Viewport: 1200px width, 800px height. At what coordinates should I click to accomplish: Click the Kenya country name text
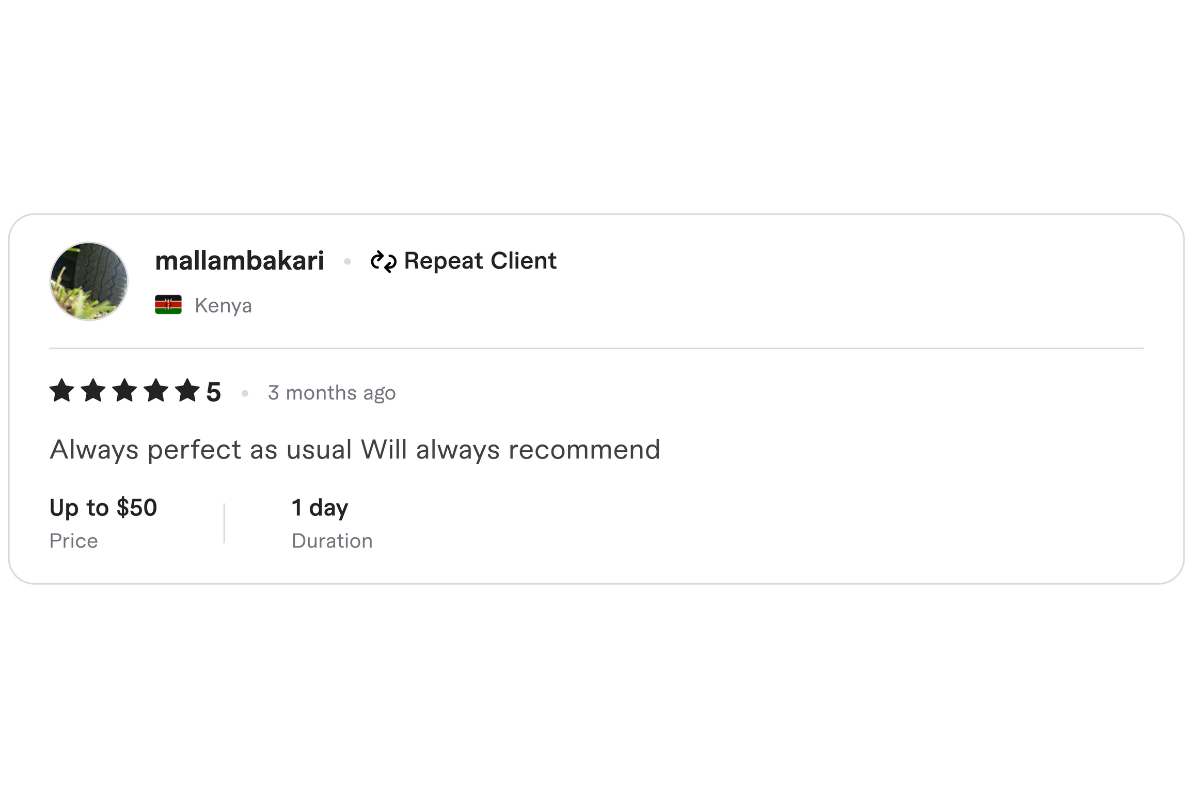coord(223,305)
